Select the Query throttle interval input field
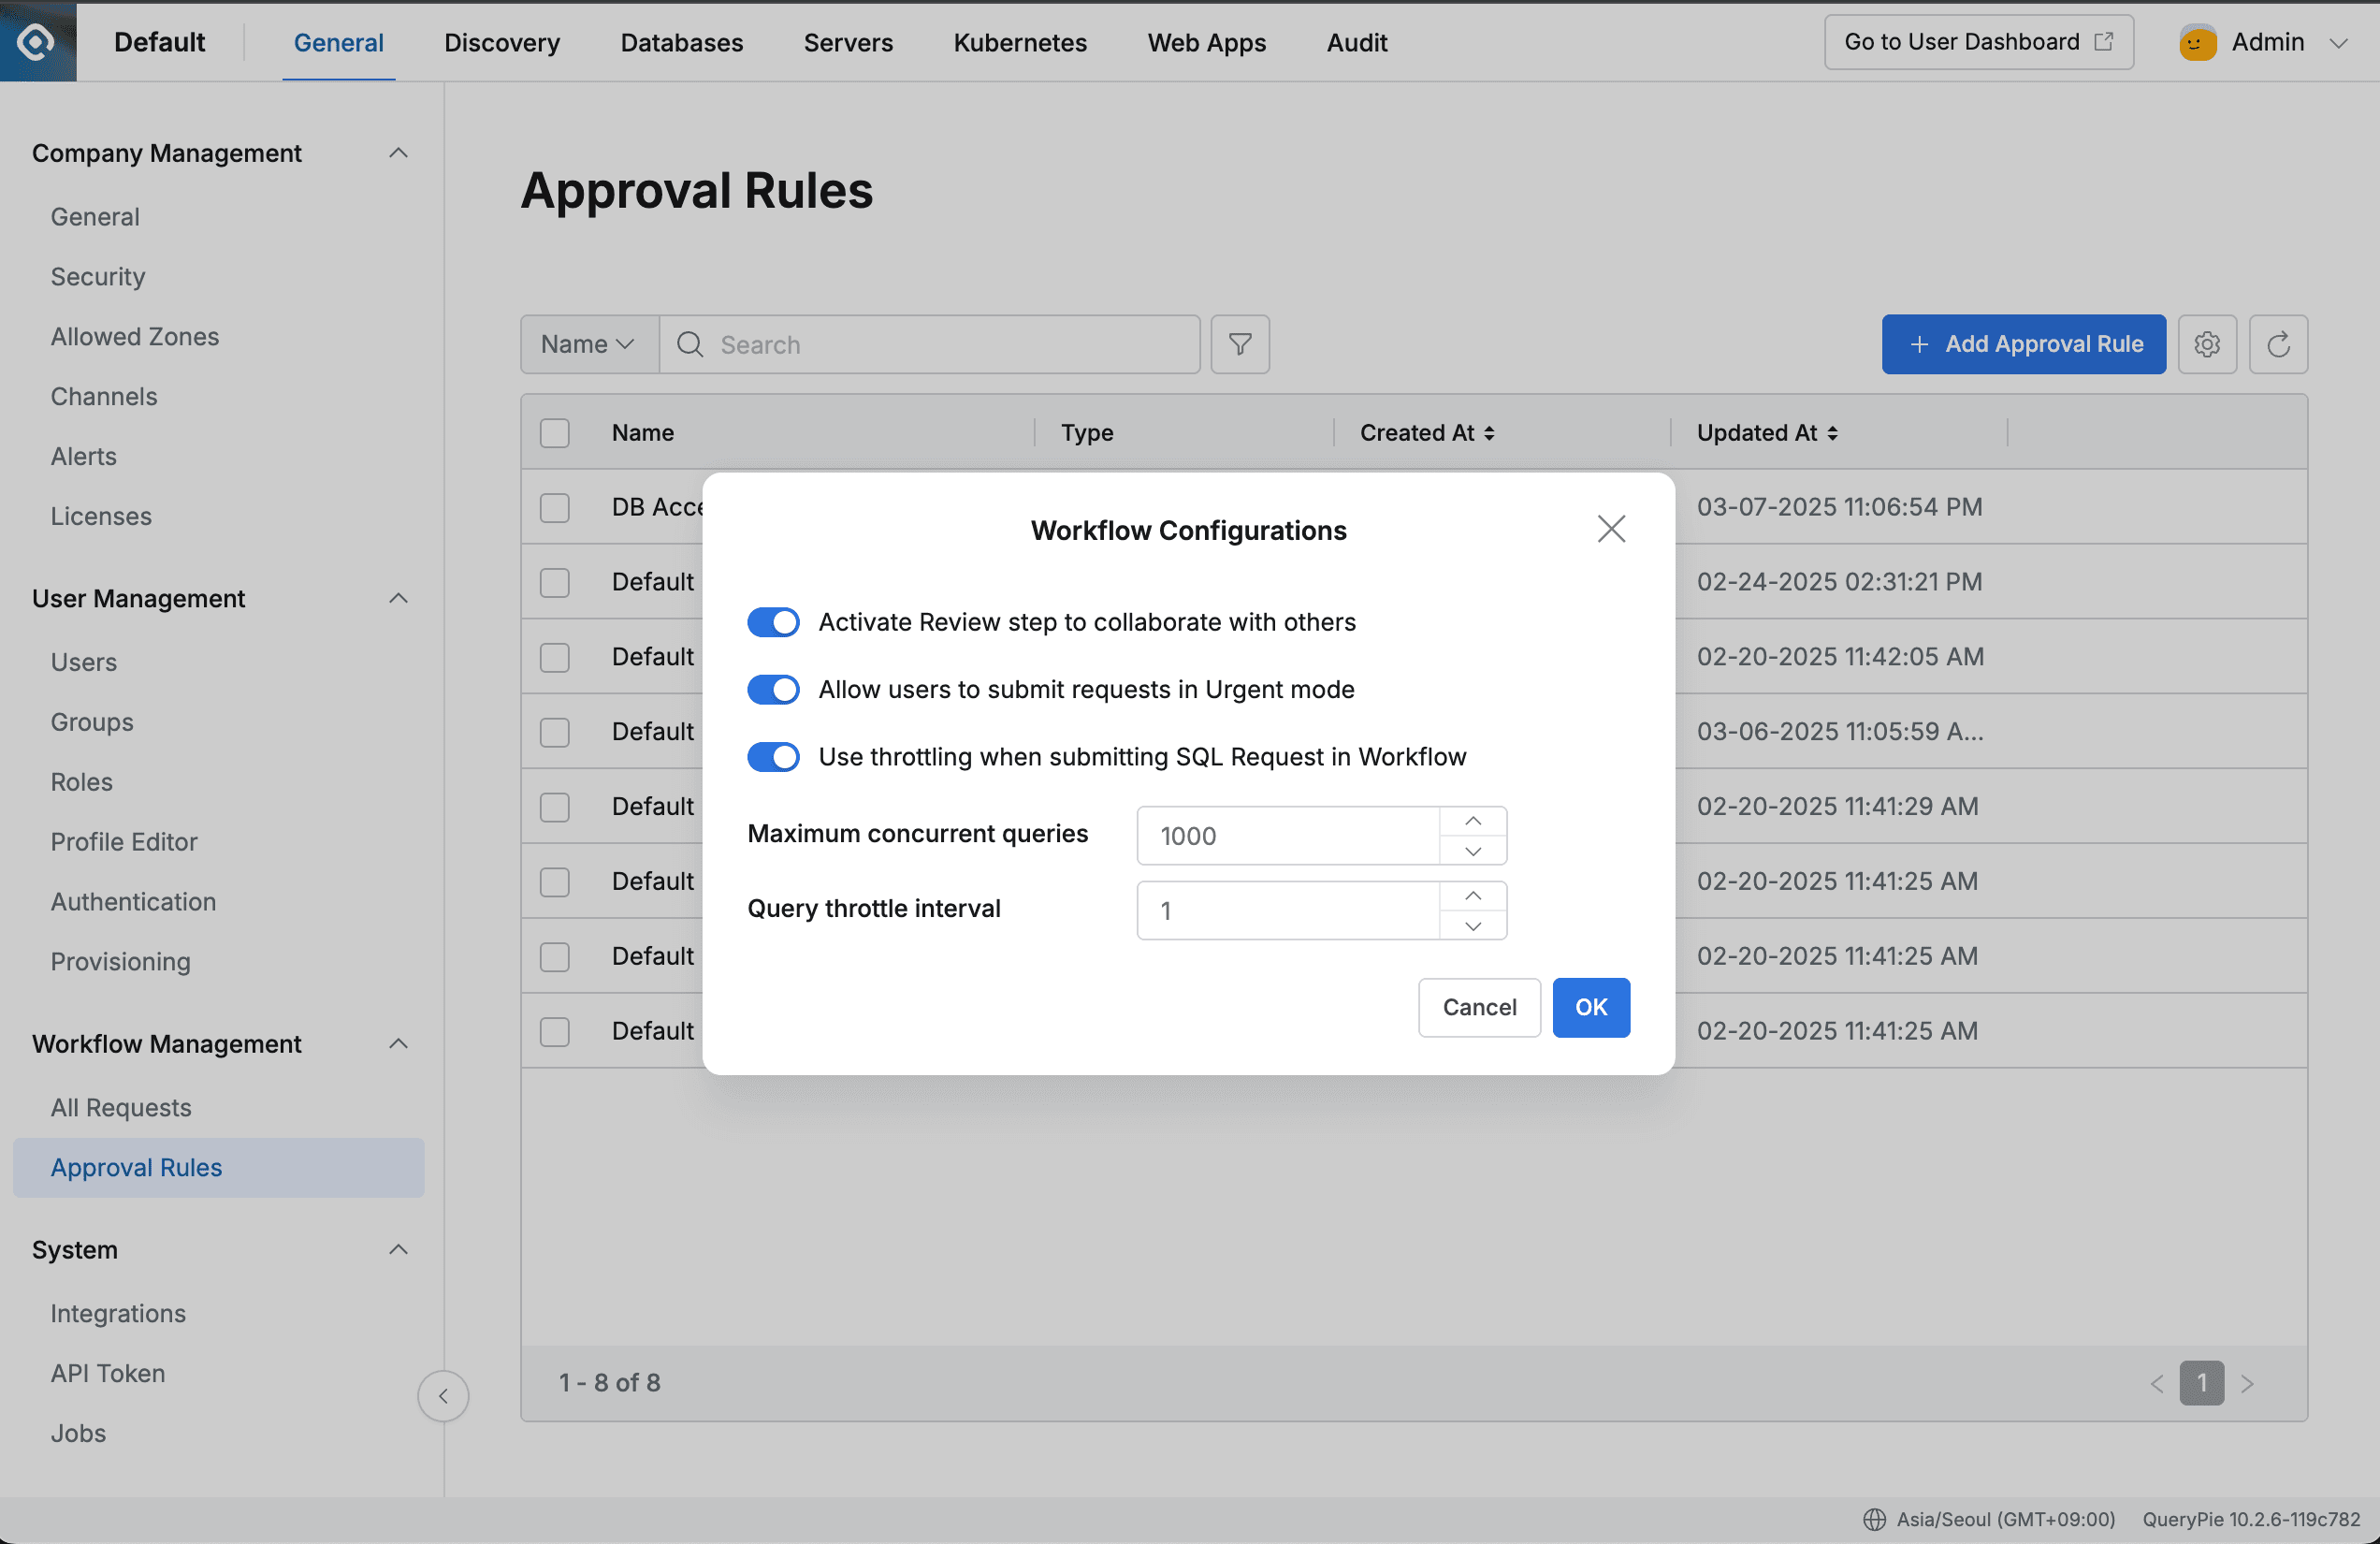Screen dimensions: 2380x1544 tap(1290, 910)
